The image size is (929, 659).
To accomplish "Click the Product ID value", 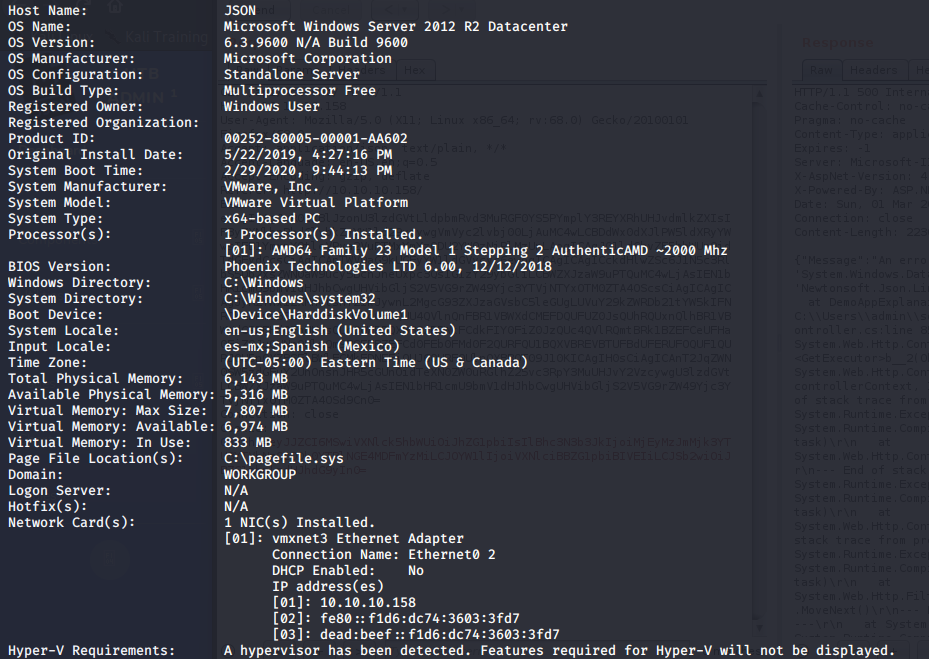I will (x=315, y=138).
